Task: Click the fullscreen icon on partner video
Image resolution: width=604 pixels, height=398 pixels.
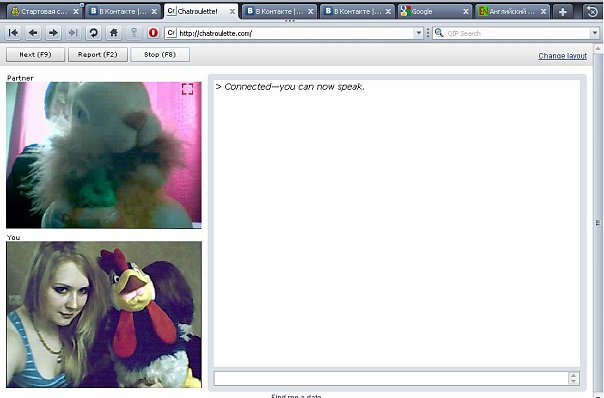Action: [x=188, y=89]
